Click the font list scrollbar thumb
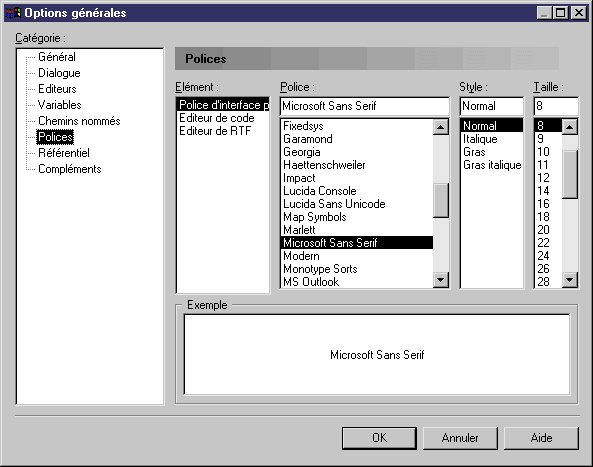This screenshot has width=593, height=467. coord(441,200)
